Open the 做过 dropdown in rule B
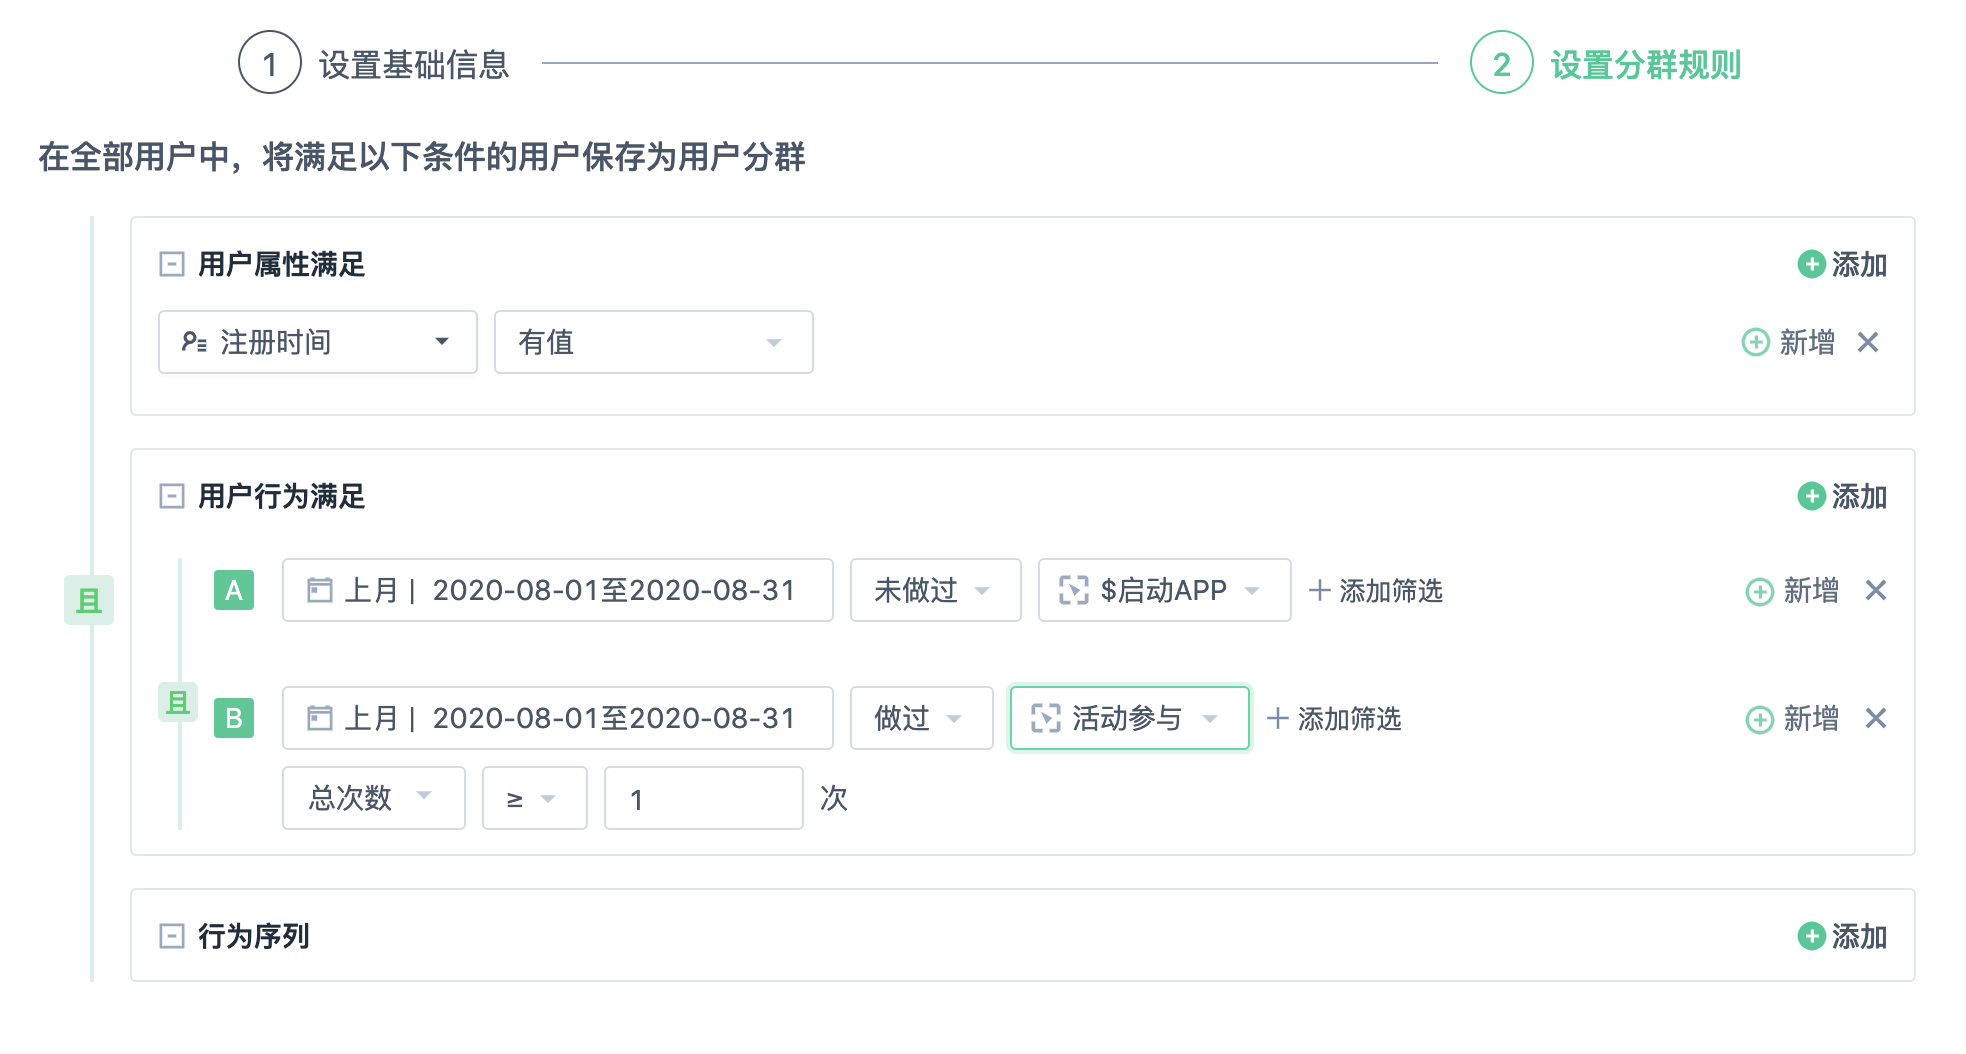 tap(922, 718)
